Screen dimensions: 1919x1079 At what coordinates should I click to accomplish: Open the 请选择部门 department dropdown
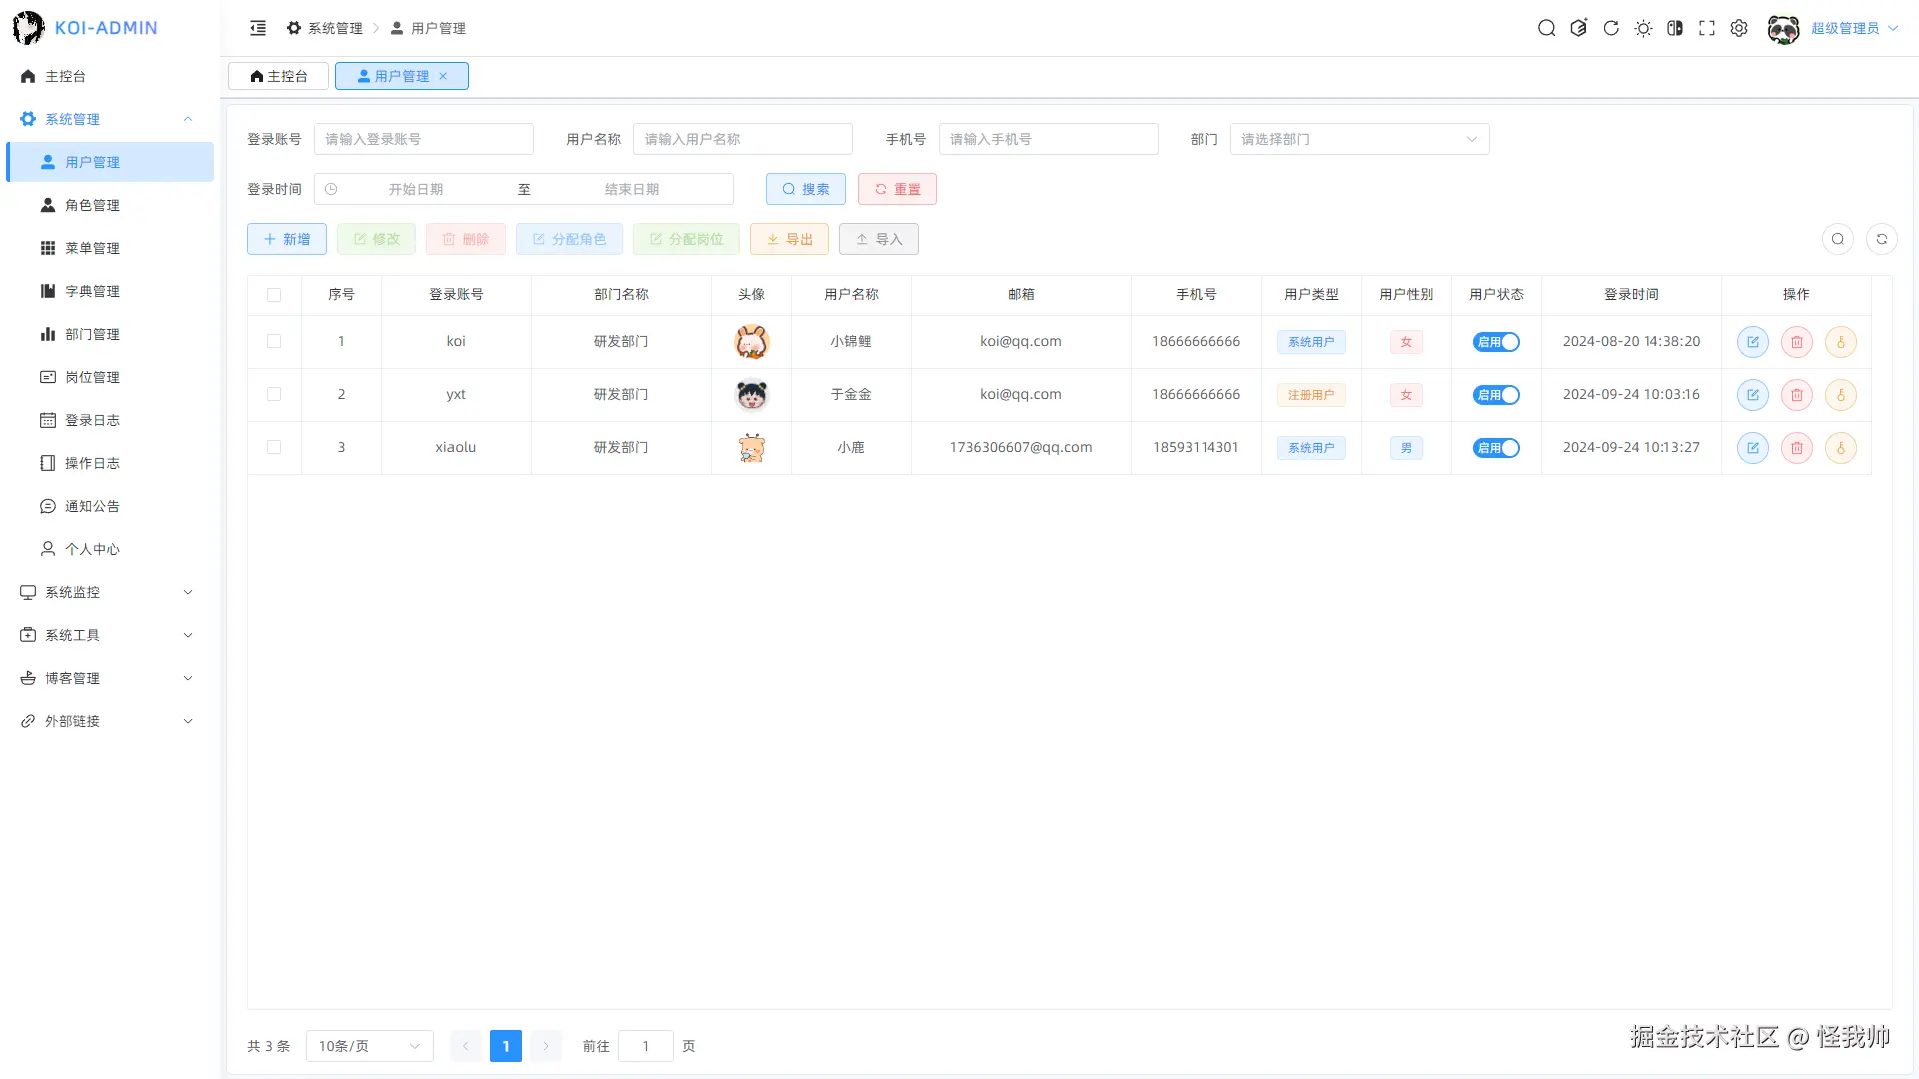(x=1359, y=139)
